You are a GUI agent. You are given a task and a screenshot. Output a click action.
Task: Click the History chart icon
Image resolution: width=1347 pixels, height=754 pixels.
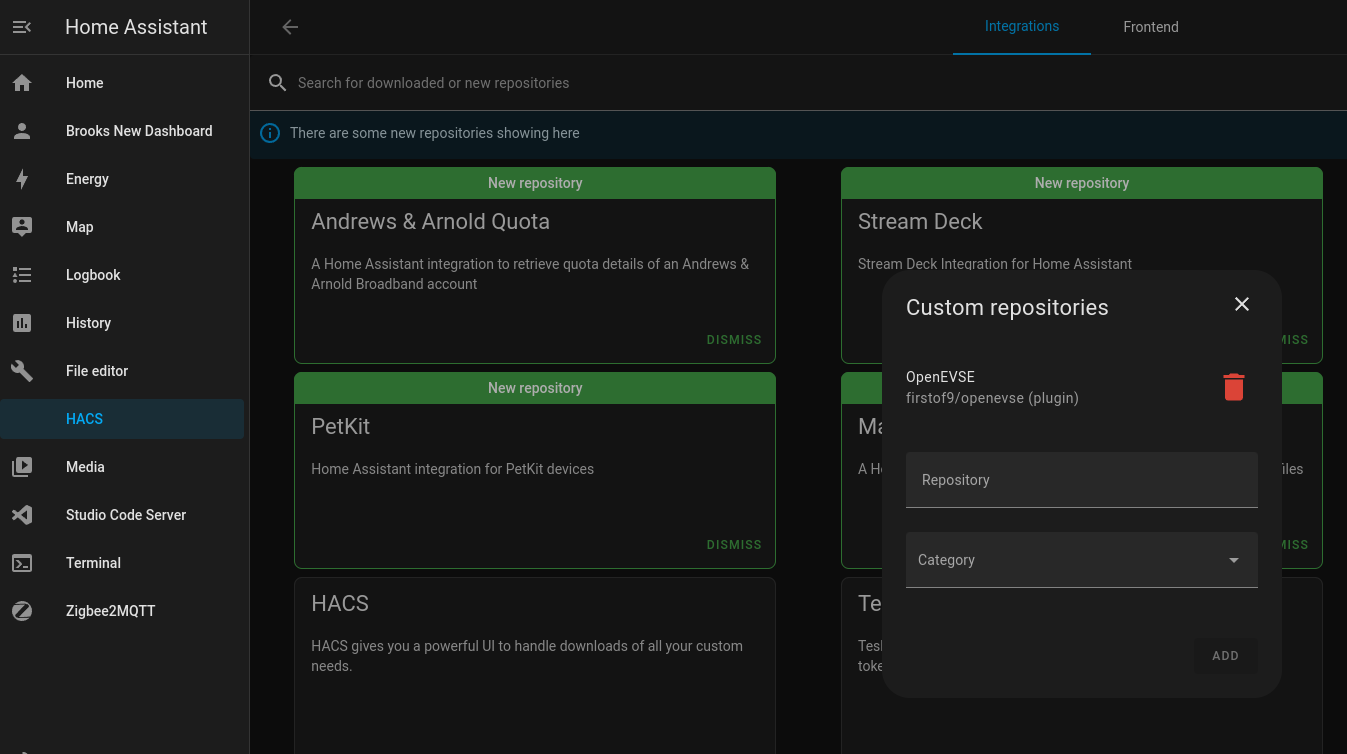tap(22, 323)
